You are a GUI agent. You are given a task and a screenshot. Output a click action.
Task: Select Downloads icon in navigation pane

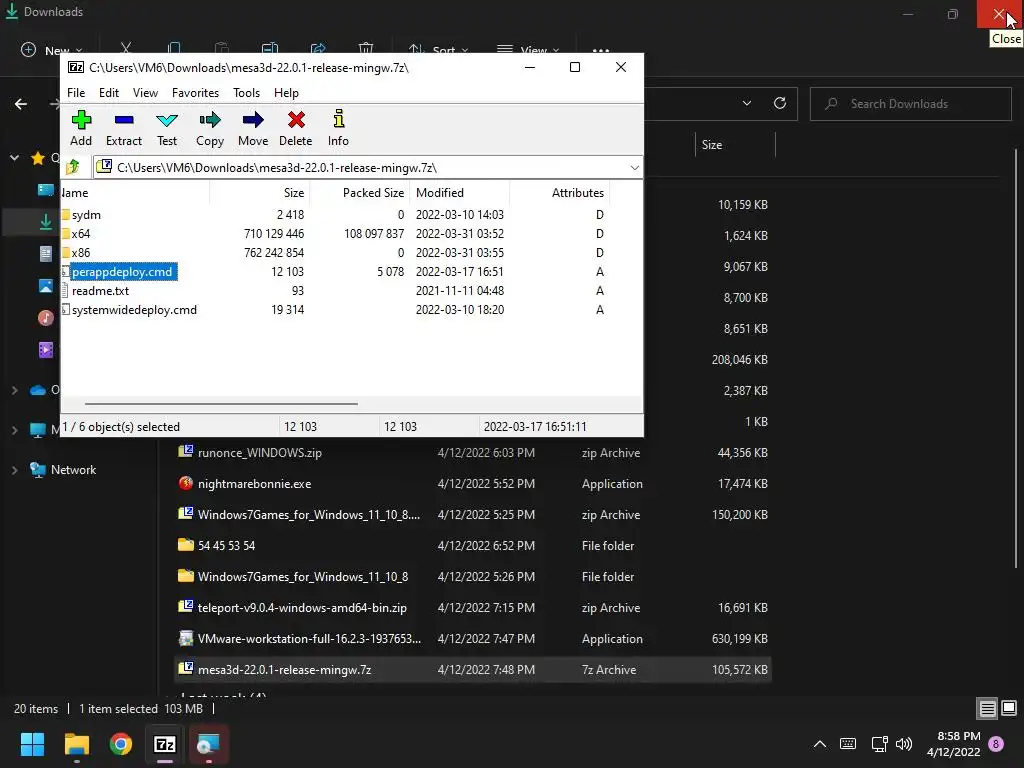coord(46,222)
